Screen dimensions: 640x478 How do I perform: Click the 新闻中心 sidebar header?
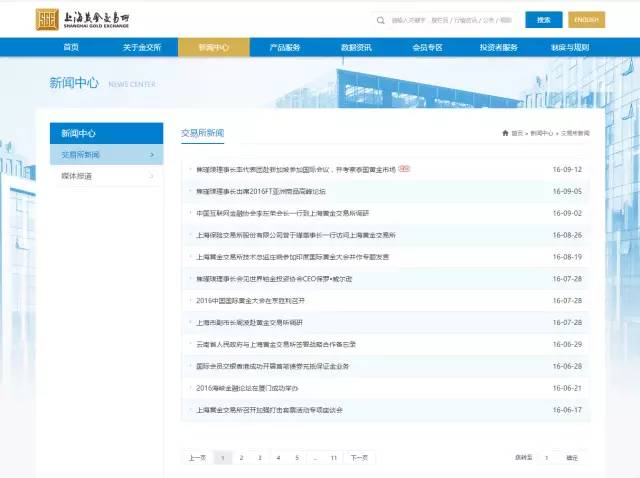(x=107, y=133)
